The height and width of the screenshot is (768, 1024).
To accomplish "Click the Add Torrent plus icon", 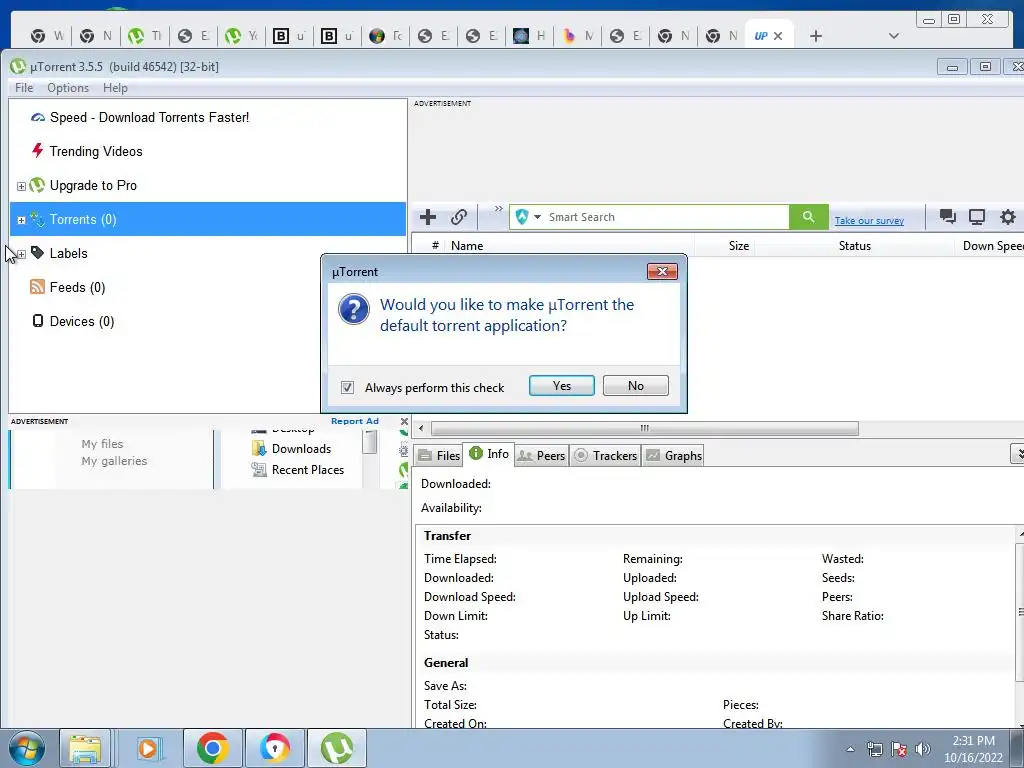I will pyautogui.click(x=428, y=217).
